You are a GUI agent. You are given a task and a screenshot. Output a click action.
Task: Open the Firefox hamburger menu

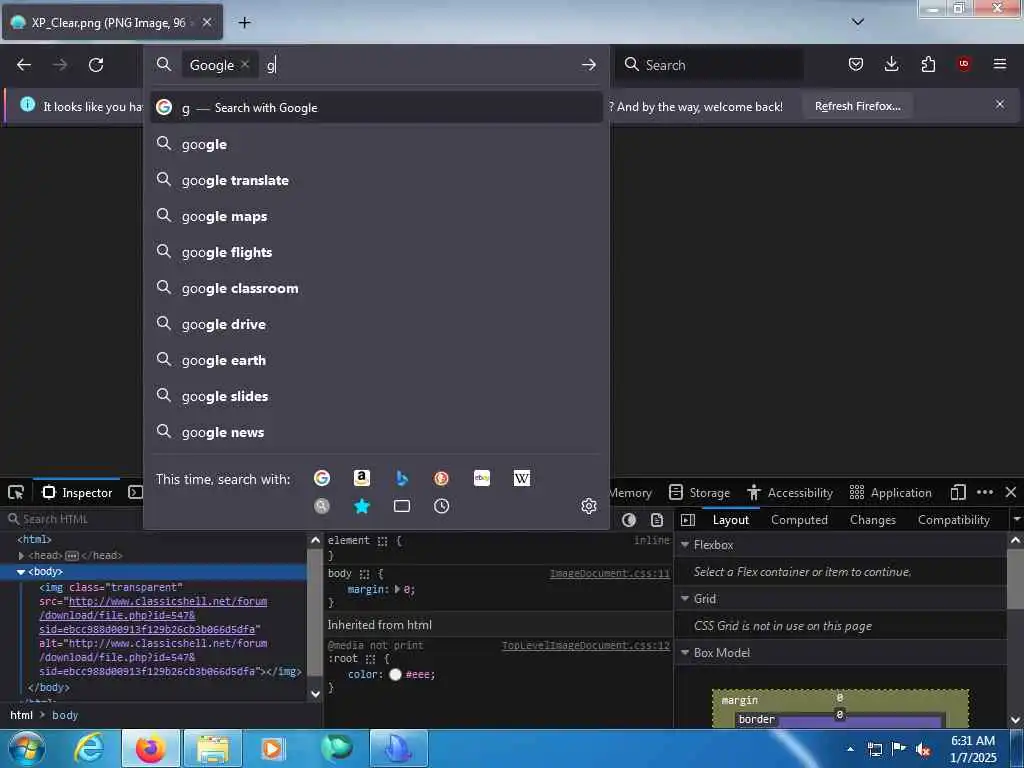click(1000, 64)
